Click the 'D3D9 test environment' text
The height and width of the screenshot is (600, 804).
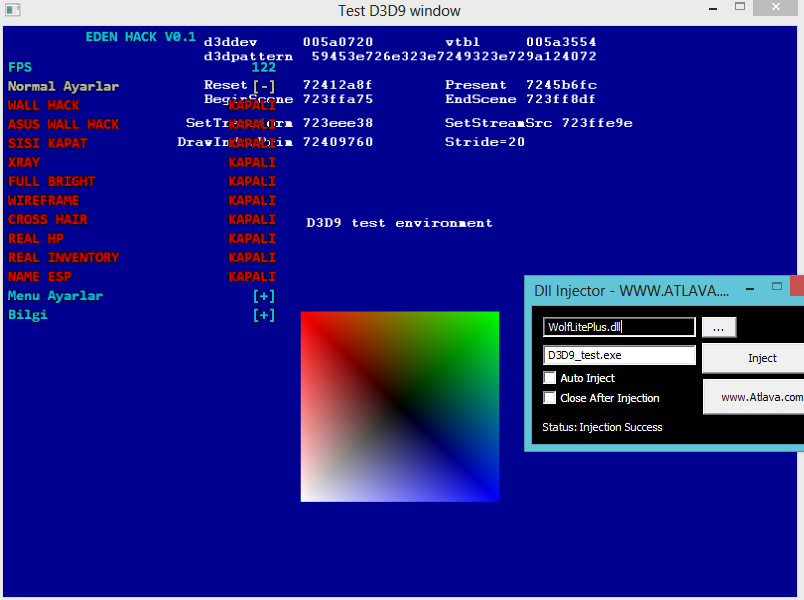coord(399,223)
